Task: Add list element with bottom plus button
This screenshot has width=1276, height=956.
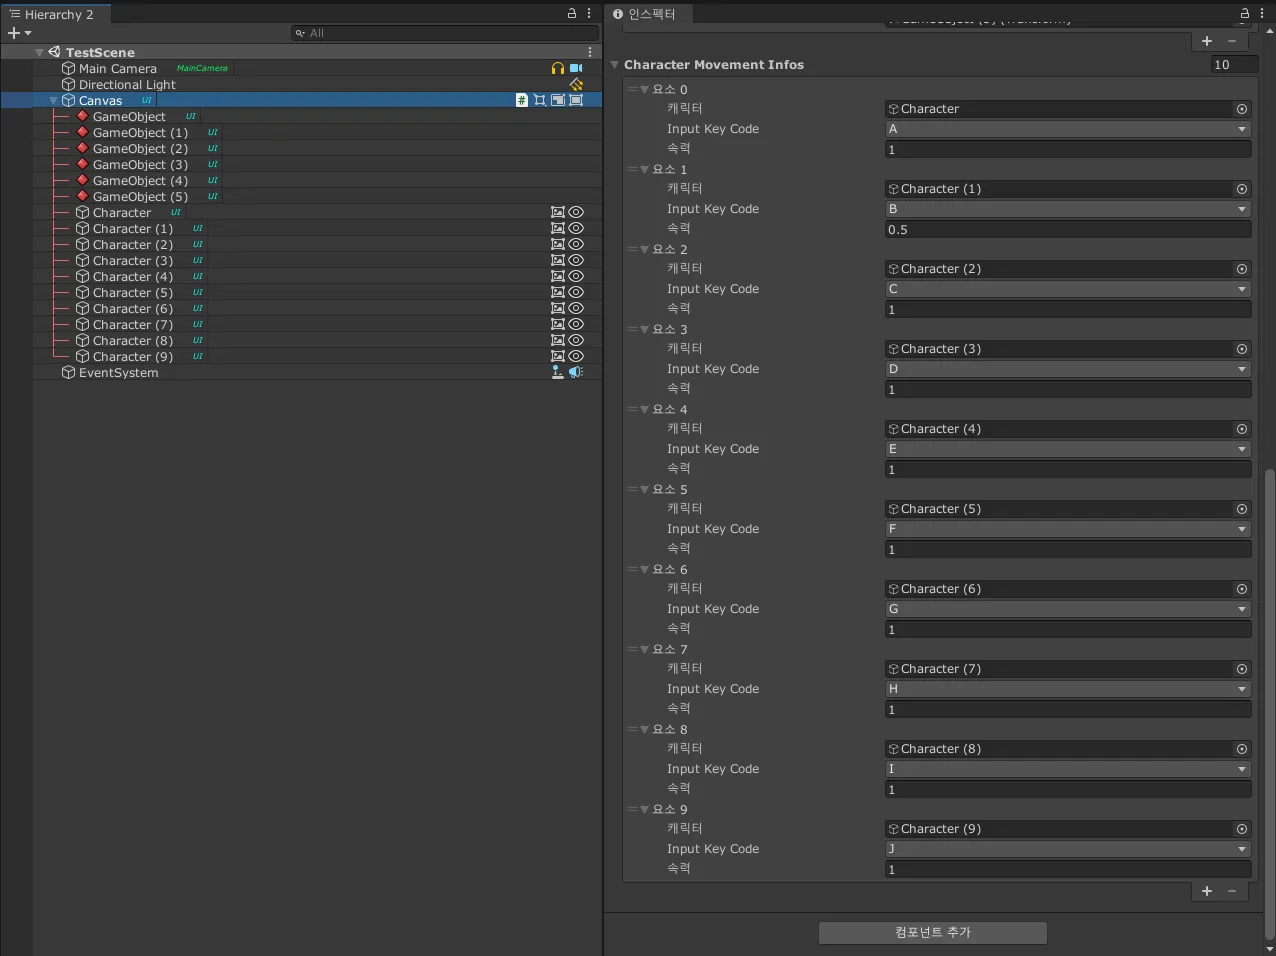Action: click(1207, 891)
